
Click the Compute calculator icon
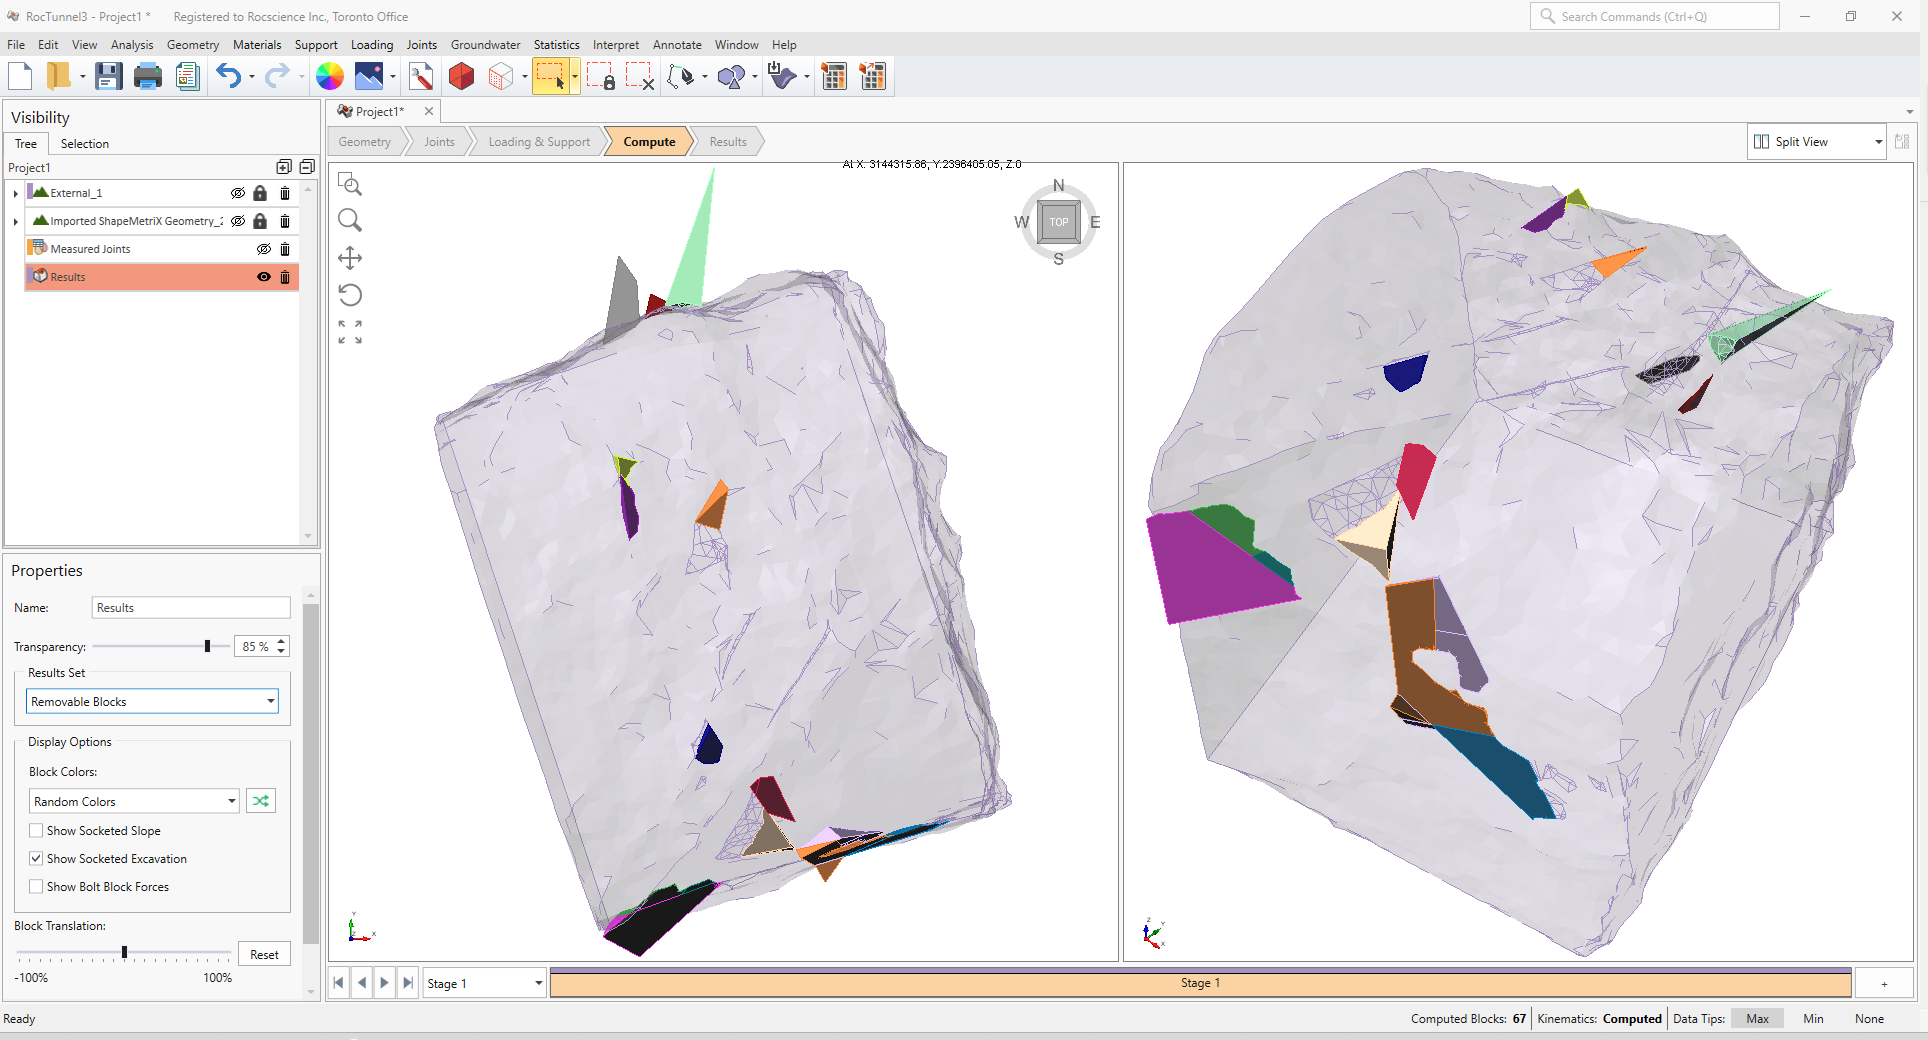coord(834,76)
